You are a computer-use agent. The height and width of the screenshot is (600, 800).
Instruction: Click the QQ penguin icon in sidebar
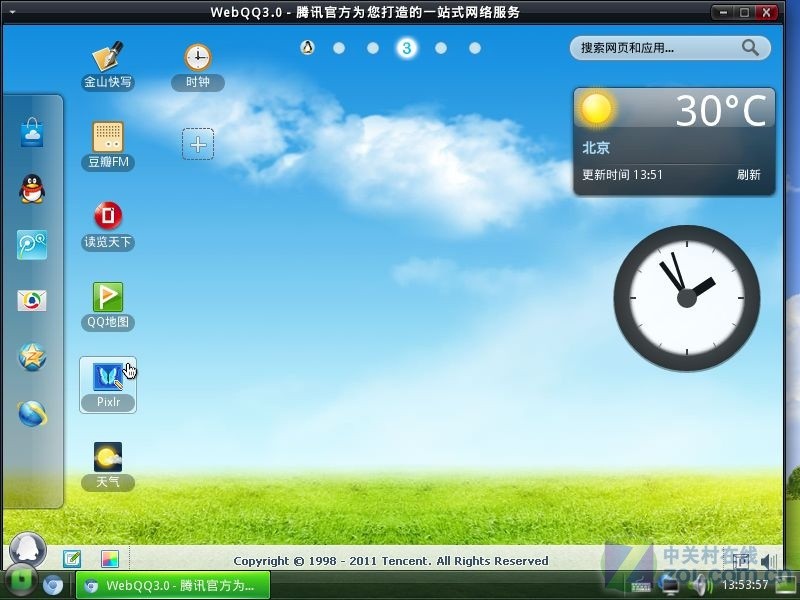[32, 189]
